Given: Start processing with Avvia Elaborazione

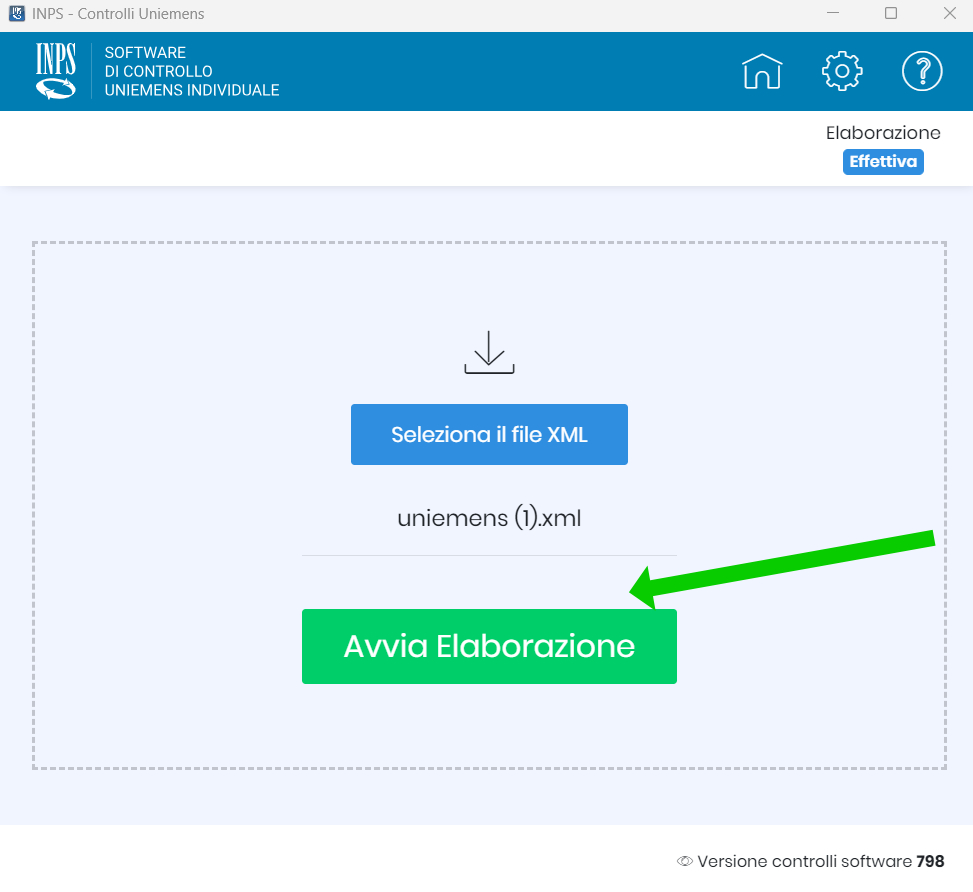Looking at the screenshot, I should coord(489,646).
